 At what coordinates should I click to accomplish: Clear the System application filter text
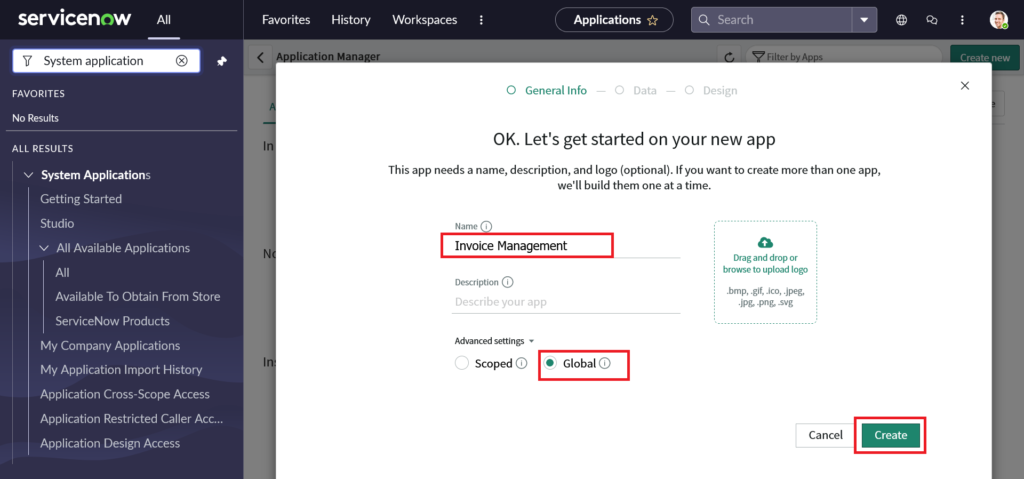pos(182,61)
